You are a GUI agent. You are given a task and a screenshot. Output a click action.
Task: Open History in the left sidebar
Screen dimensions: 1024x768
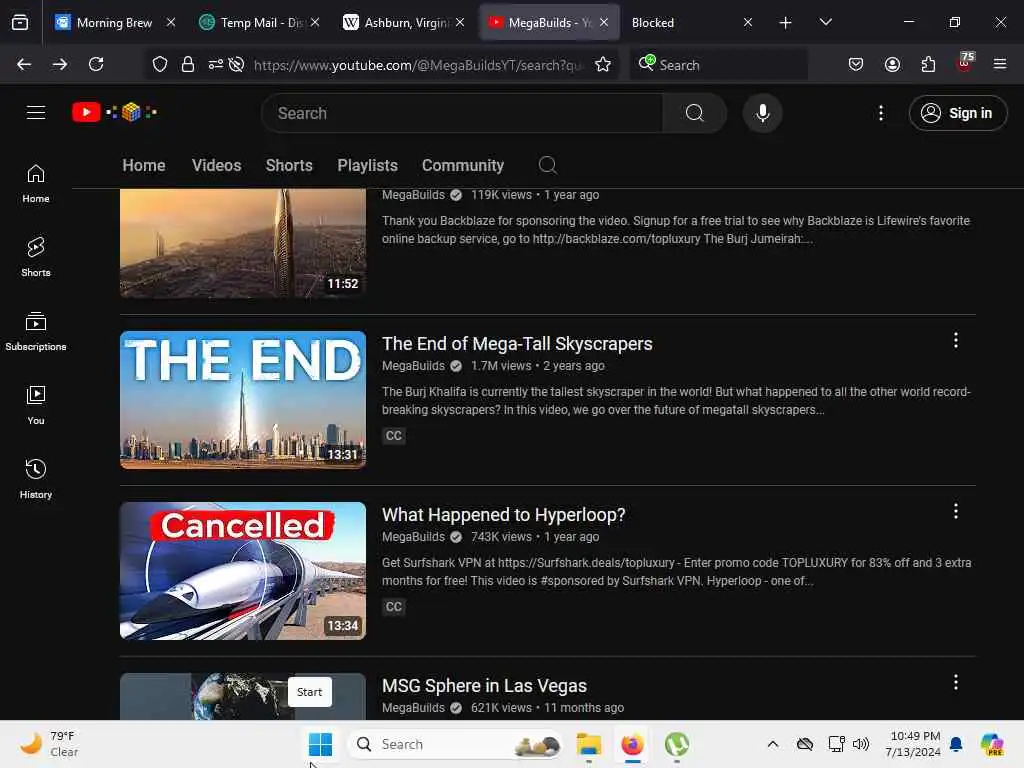click(x=36, y=479)
